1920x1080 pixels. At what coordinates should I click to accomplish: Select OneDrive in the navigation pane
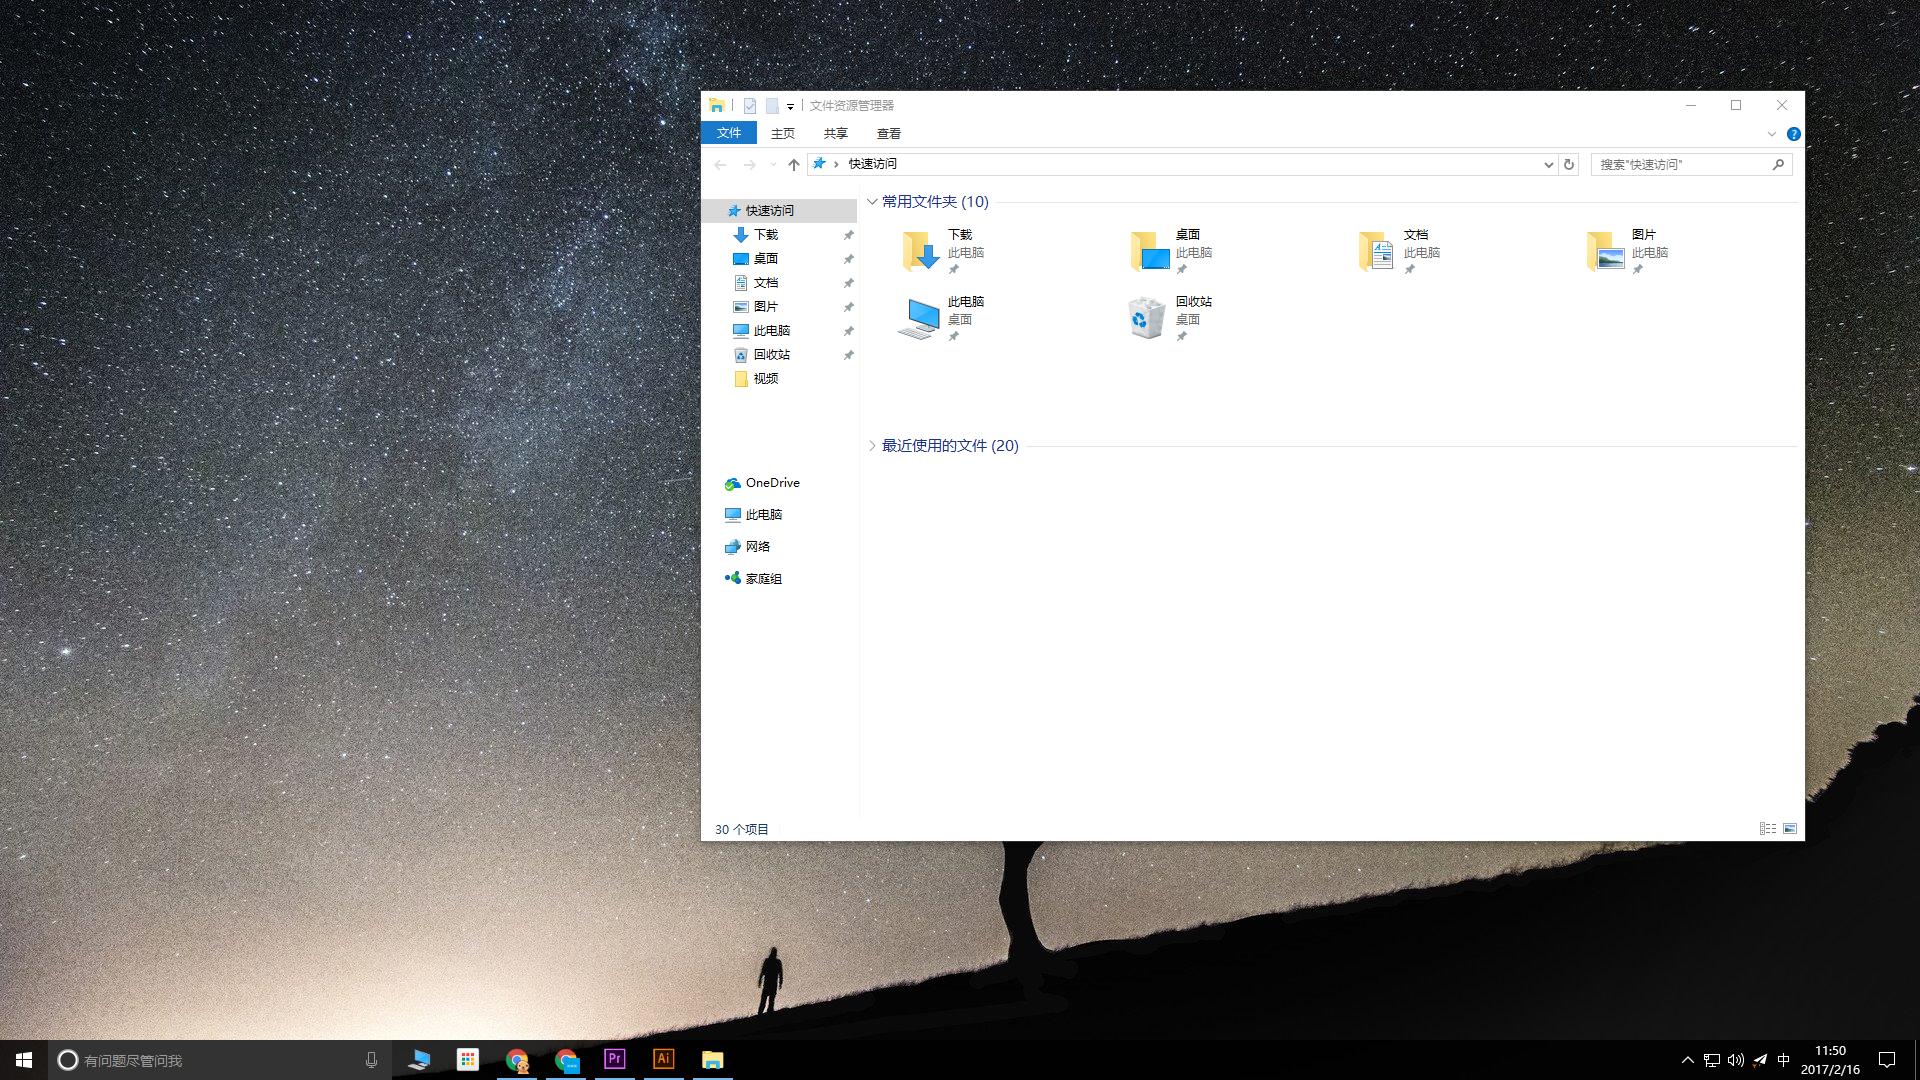click(x=772, y=483)
